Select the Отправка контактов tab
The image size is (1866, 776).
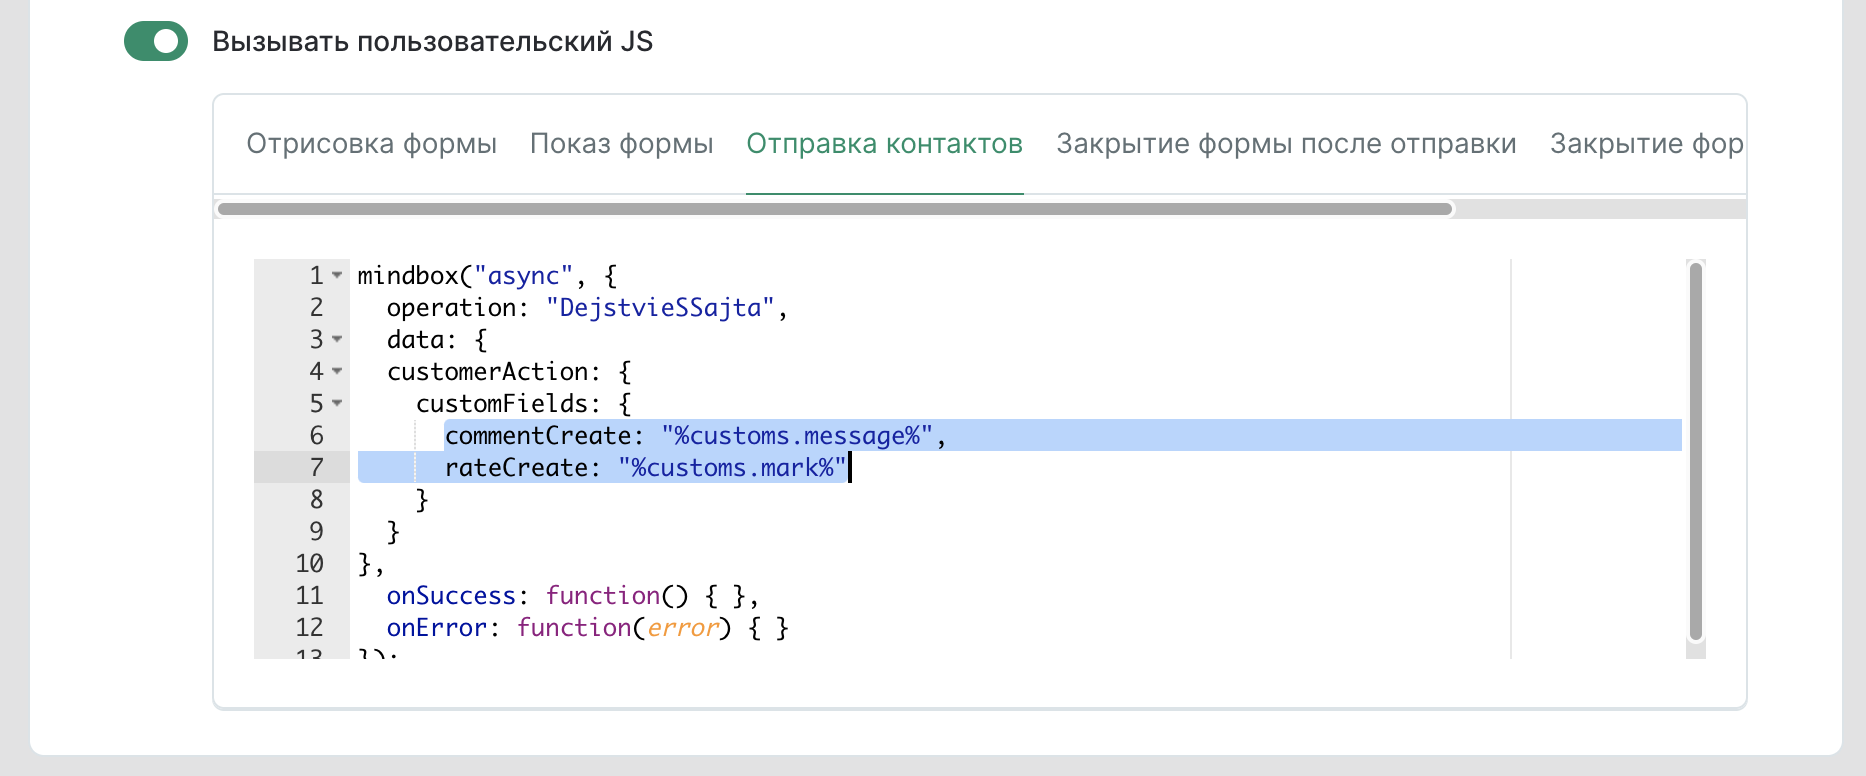pyautogui.click(x=885, y=144)
